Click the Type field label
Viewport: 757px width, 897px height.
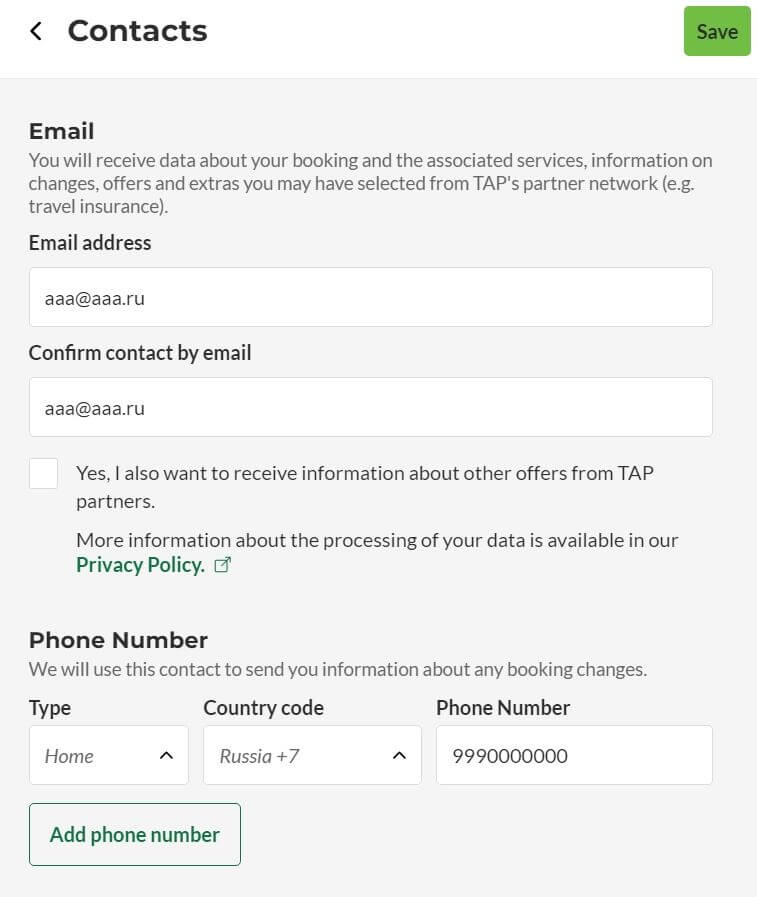[x=50, y=708]
